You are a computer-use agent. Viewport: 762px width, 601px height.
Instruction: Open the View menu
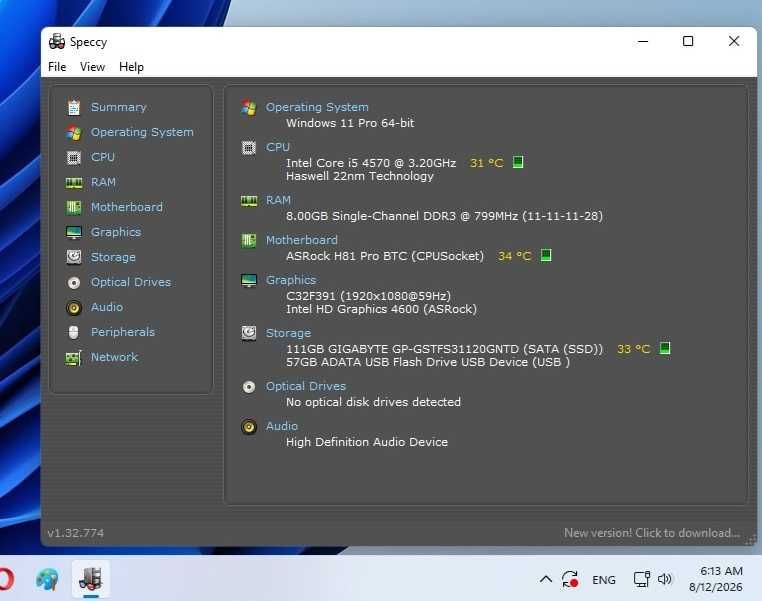(x=92, y=67)
